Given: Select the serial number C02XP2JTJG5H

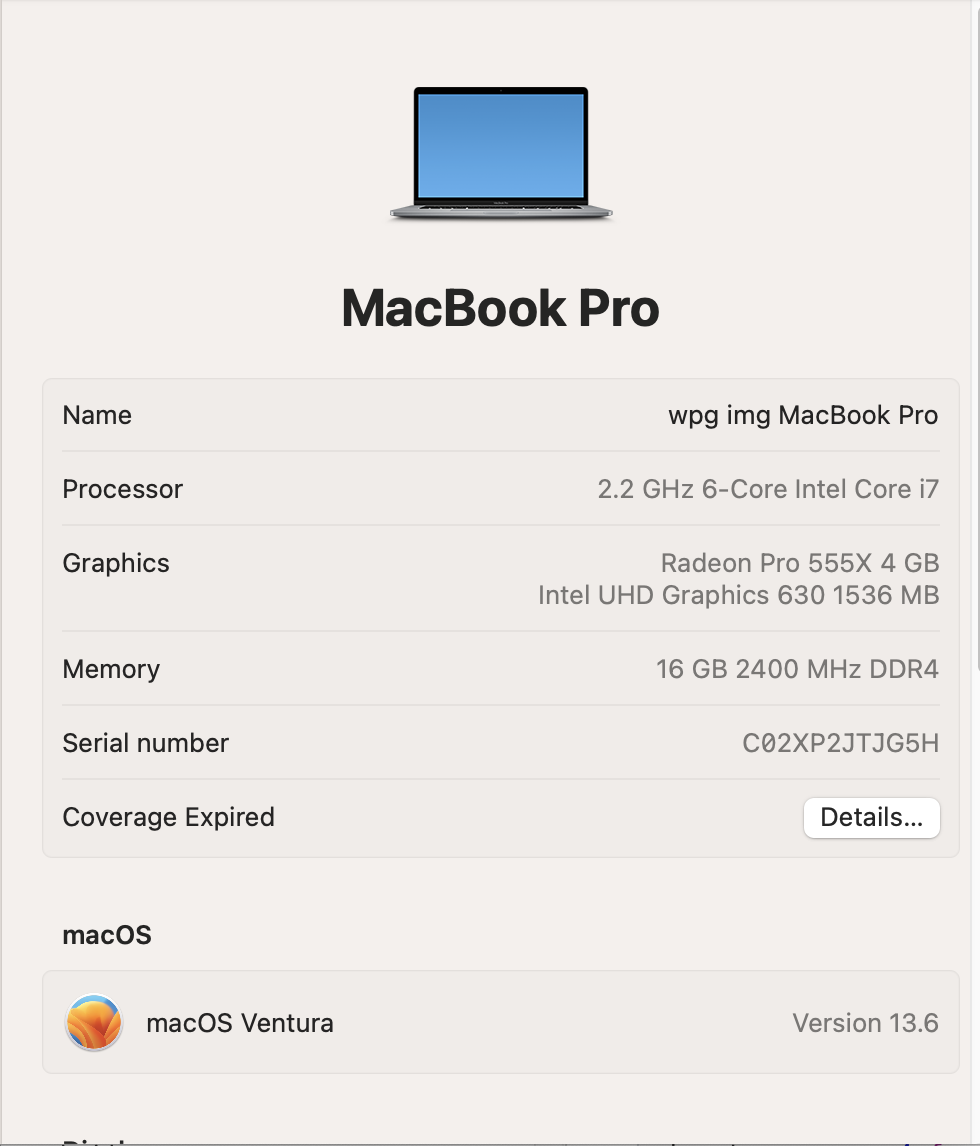Looking at the screenshot, I should tap(840, 743).
